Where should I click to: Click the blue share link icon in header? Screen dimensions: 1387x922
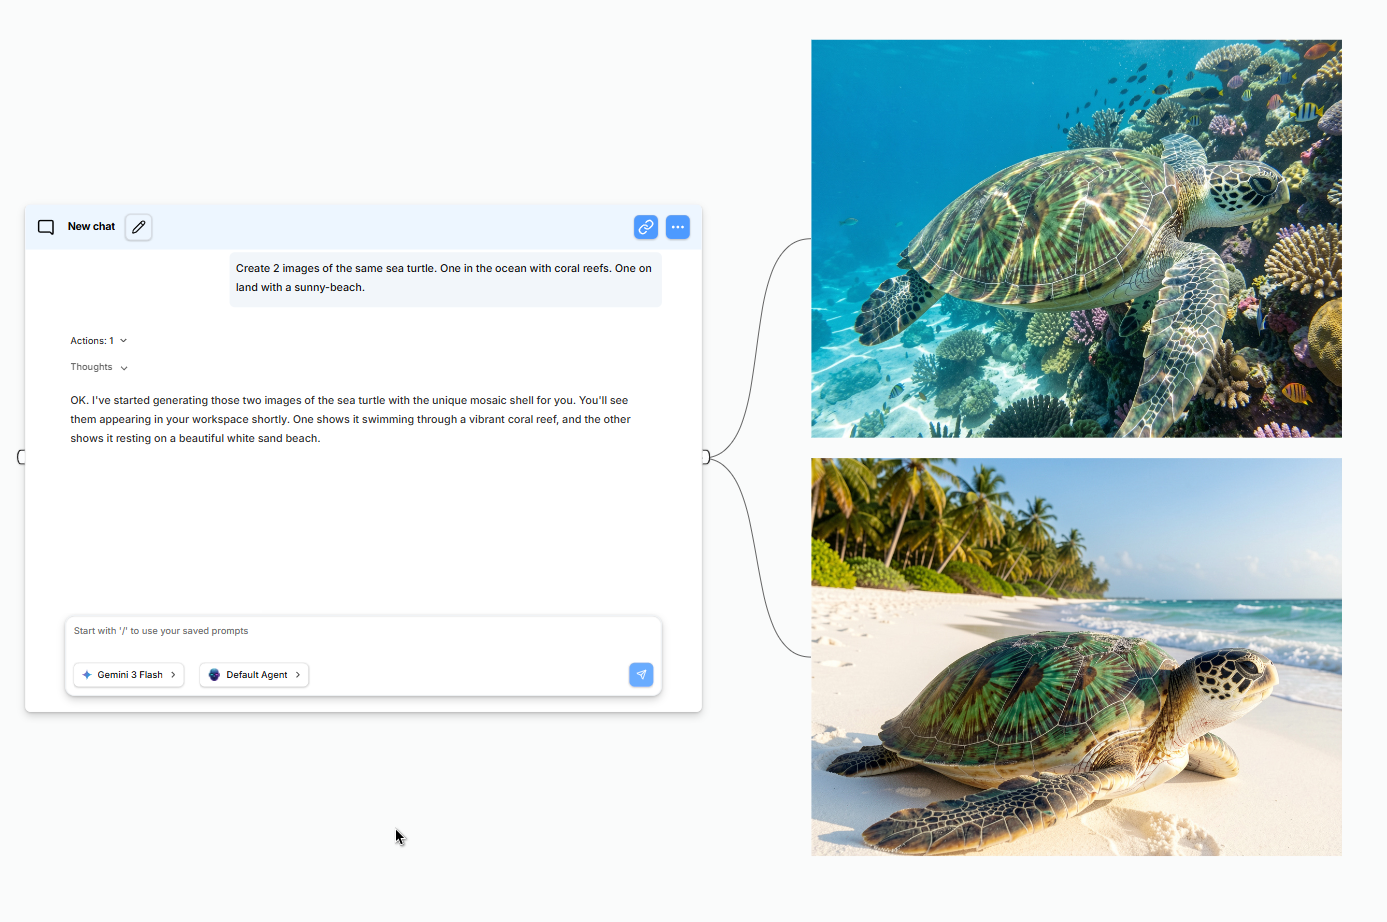pos(645,227)
